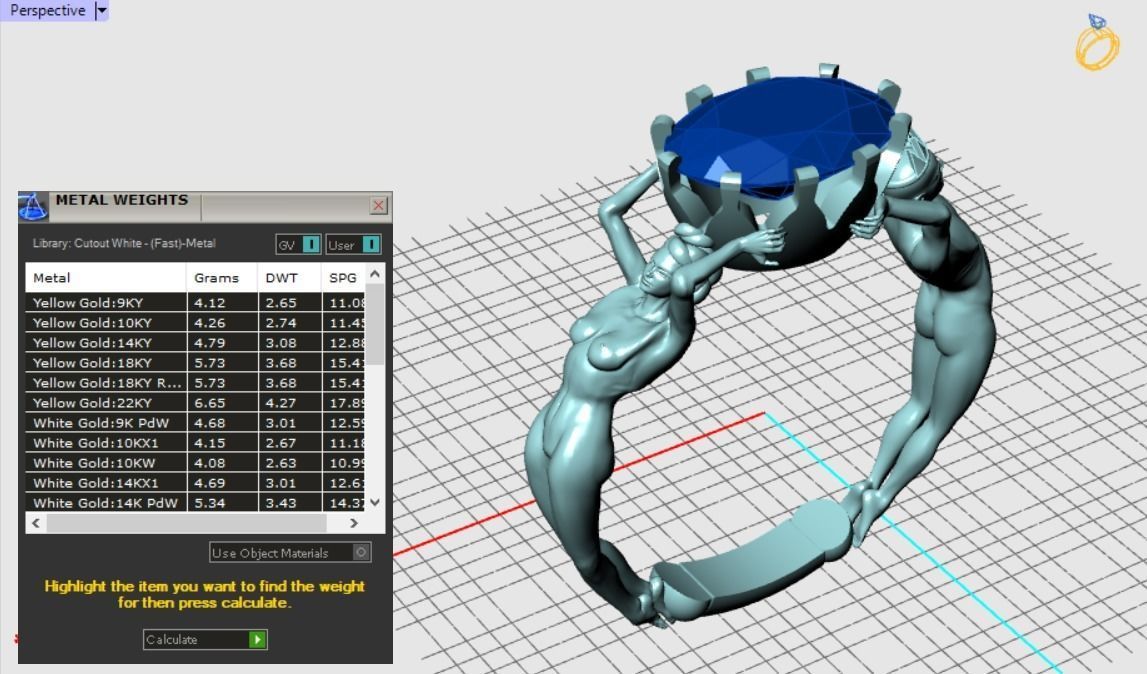Image resolution: width=1147 pixels, height=674 pixels.
Task: Click the gold ring logo icon
Action: click(1097, 43)
